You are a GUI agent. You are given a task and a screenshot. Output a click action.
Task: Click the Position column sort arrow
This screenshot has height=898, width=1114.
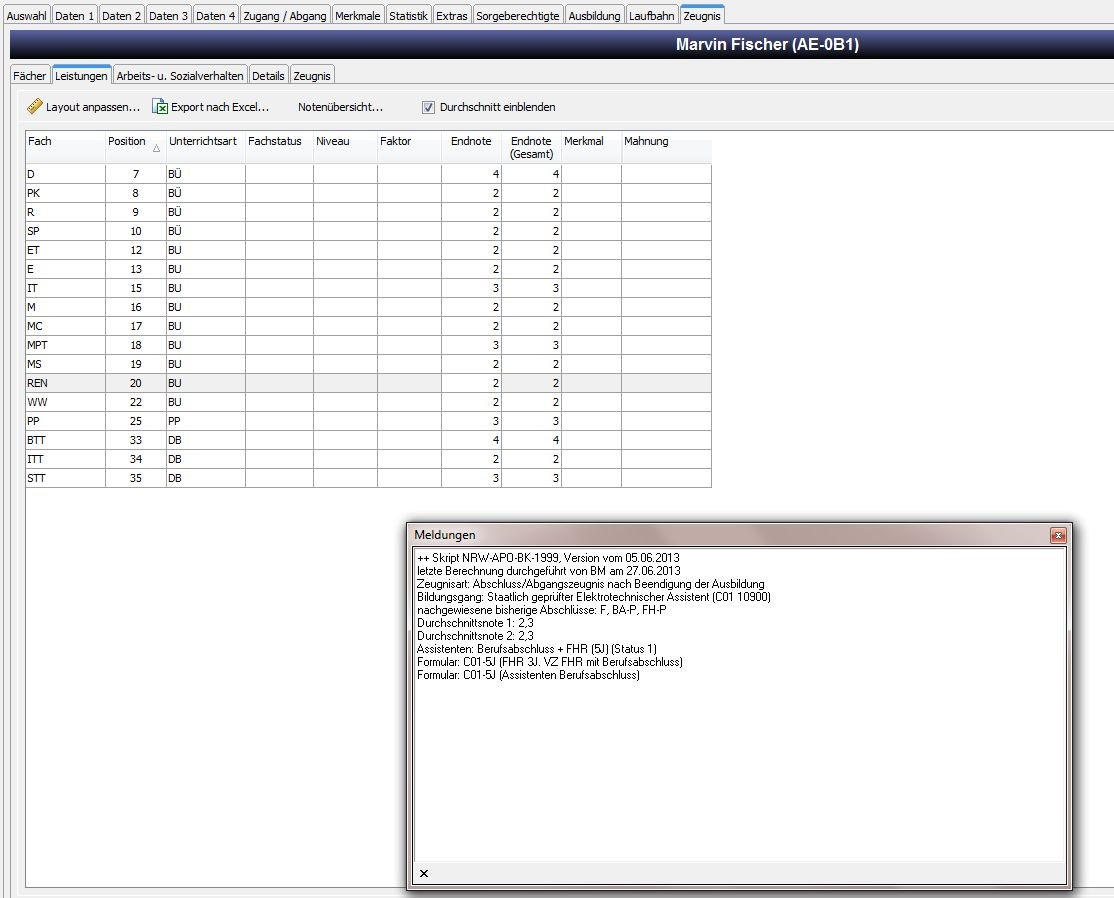coord(156,148)
